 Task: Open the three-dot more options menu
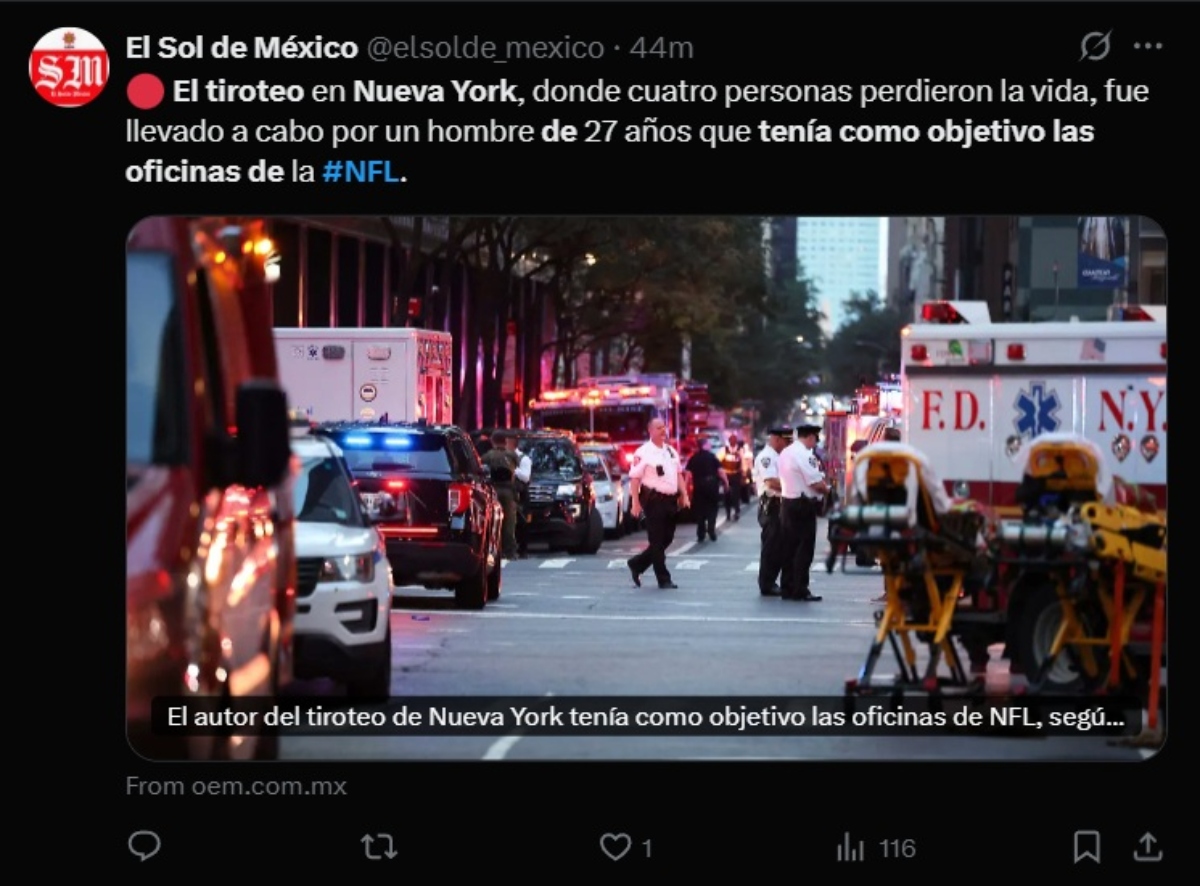tap(1148, 46)
